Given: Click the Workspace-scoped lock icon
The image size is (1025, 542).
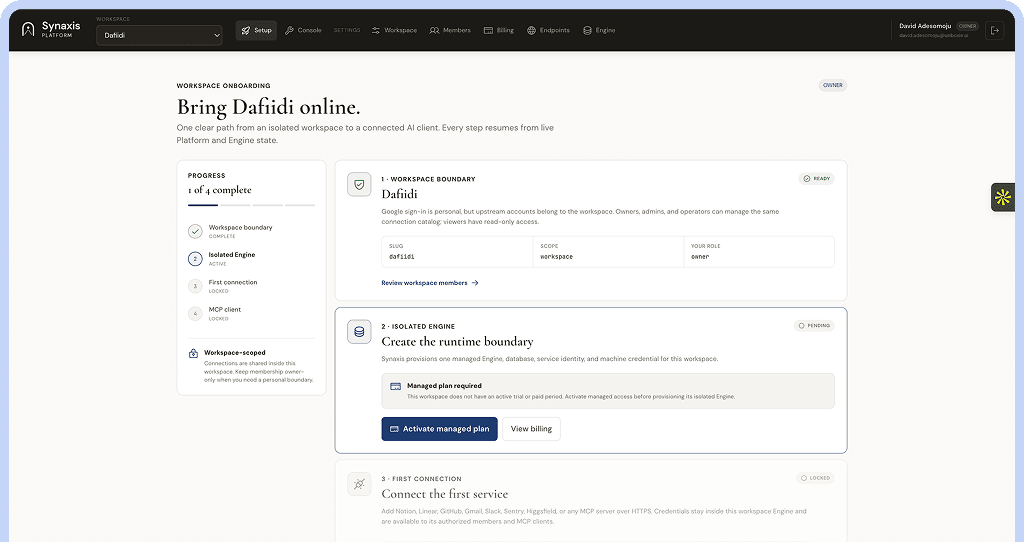Looking at the screenshot, I should click(x=193, y=353).
